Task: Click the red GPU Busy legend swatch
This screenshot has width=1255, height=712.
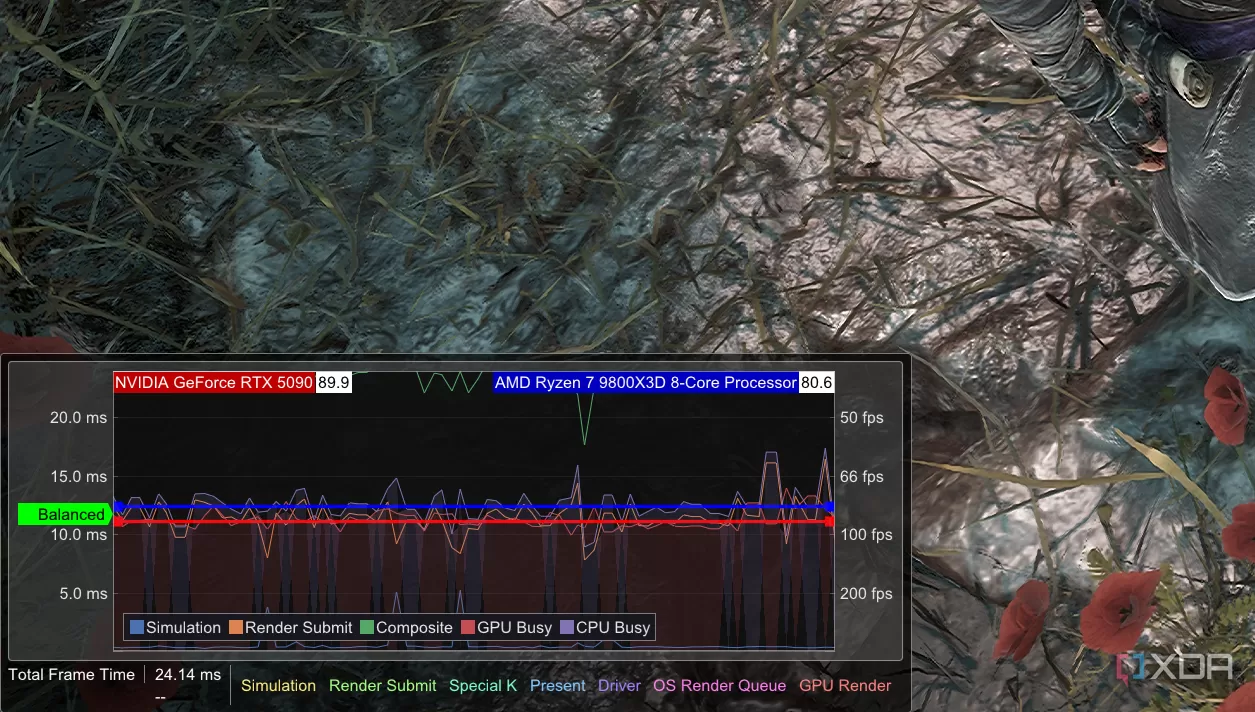Action: pos(468,628)
